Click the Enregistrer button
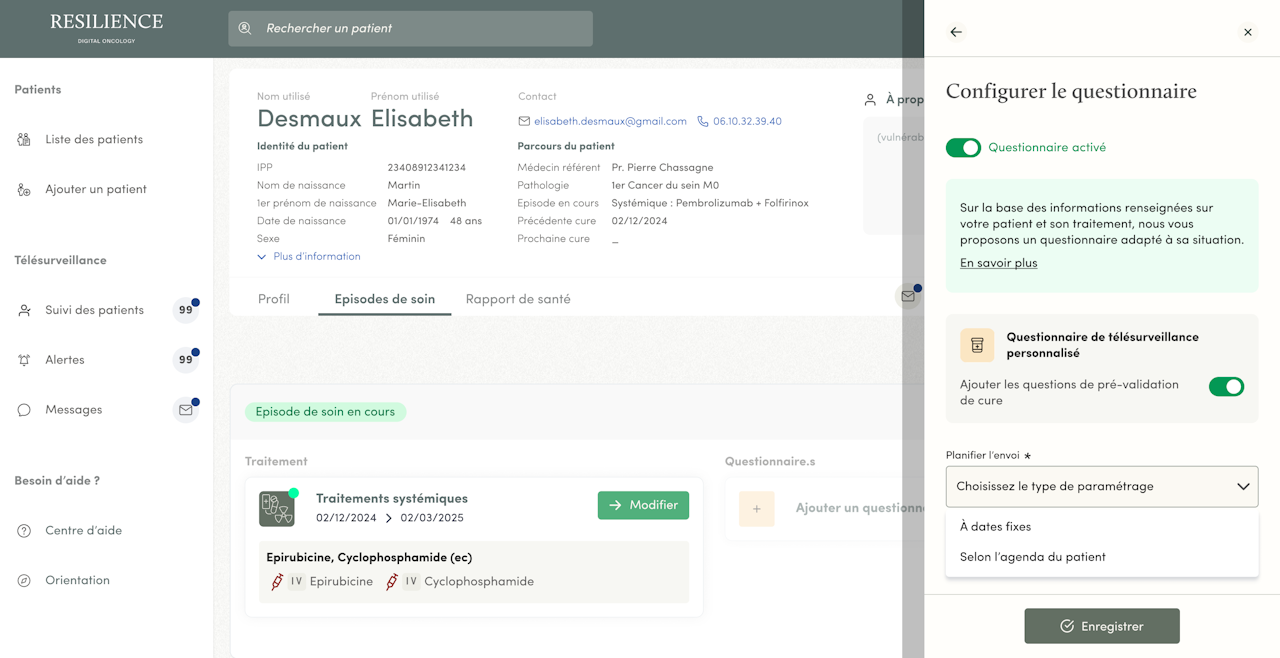This screenshot has width=1280, height=658. [1102, 626]
